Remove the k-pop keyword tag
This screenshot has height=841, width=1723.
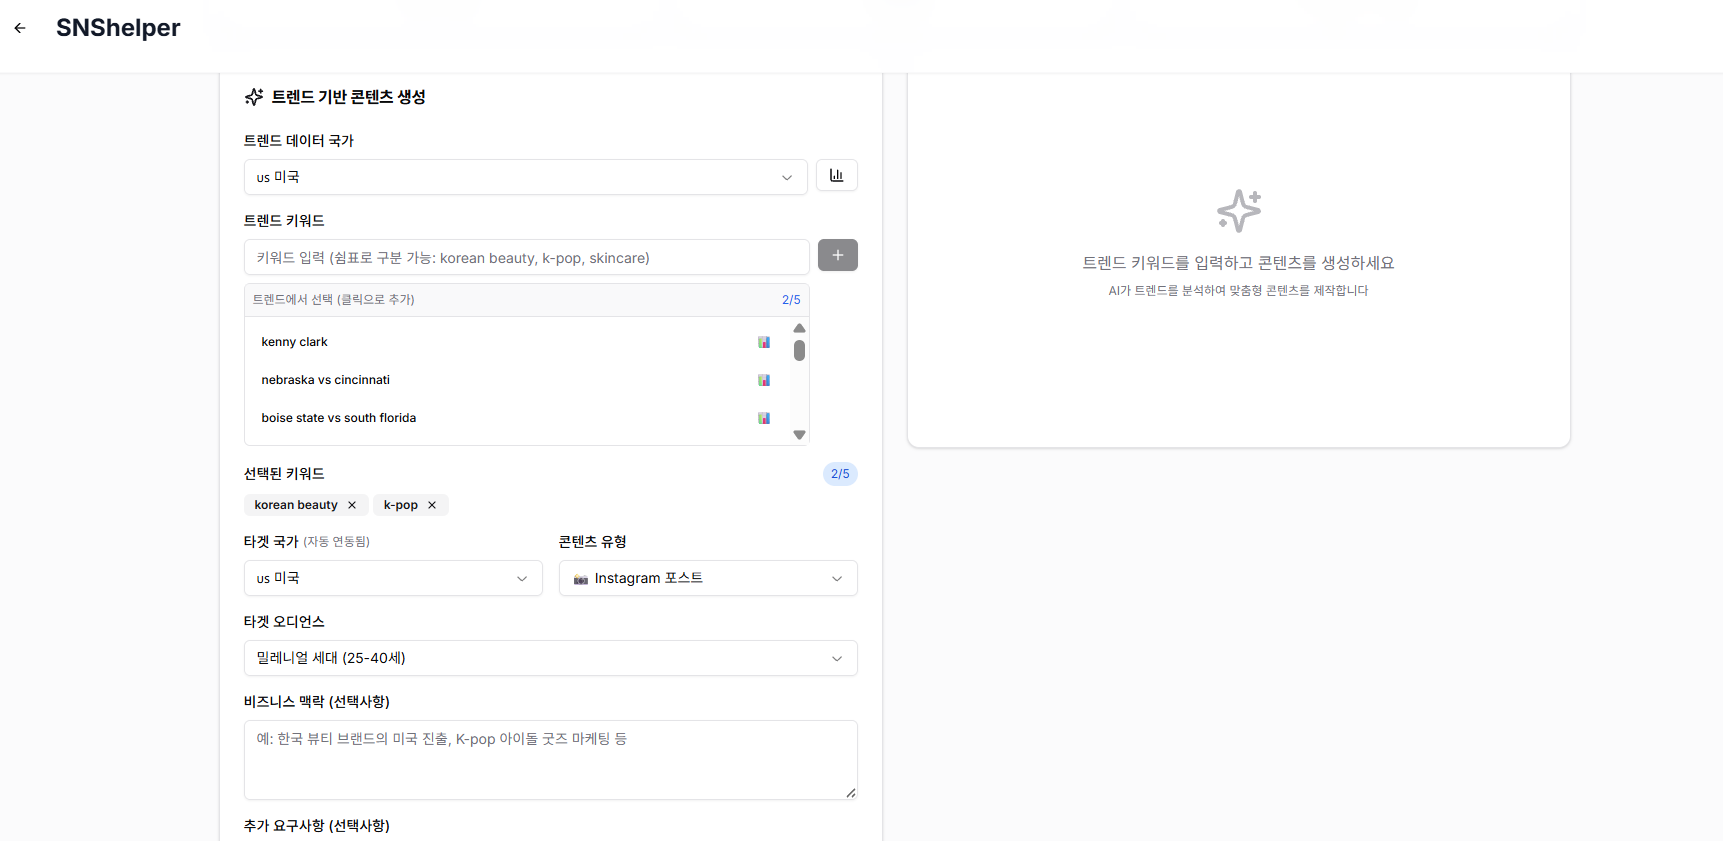[432, 505]
